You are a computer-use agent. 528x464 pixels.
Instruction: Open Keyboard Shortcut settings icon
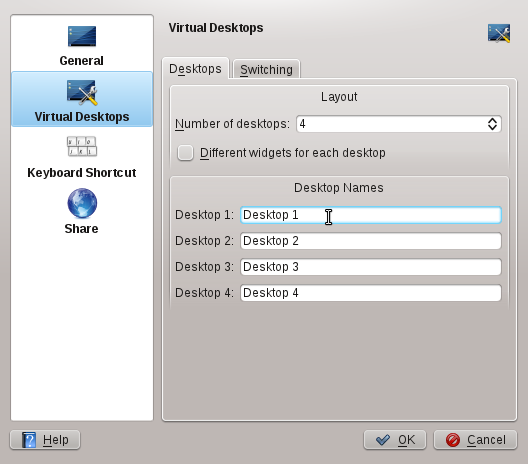(x=82, y=146)
